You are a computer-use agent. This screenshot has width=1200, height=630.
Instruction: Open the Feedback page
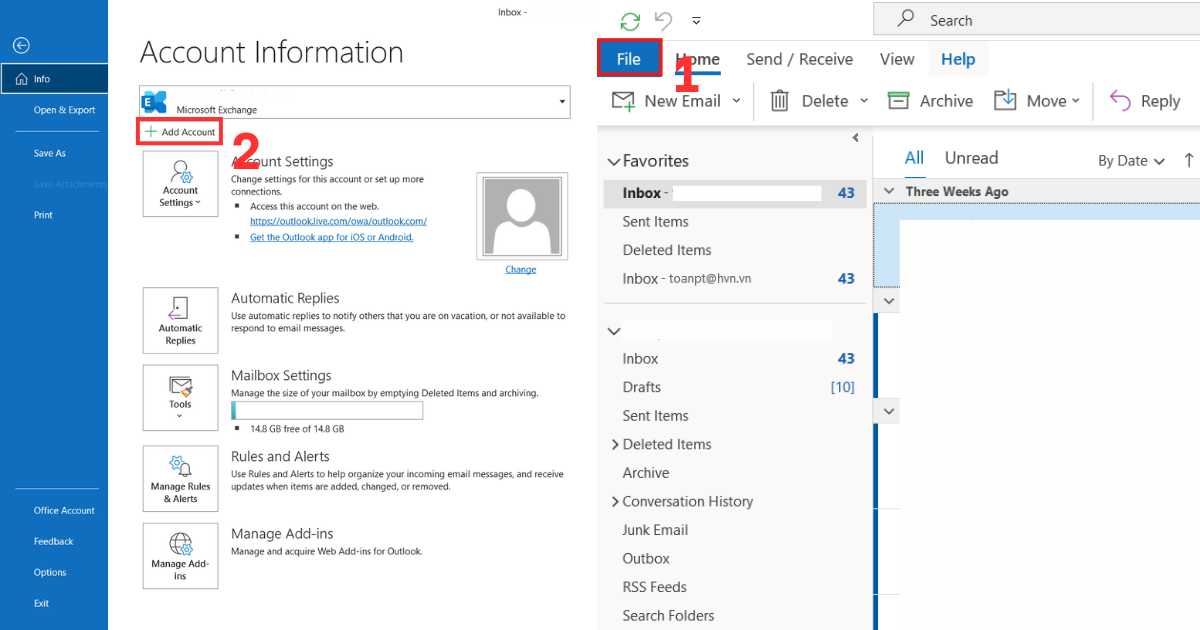[53, 541]
